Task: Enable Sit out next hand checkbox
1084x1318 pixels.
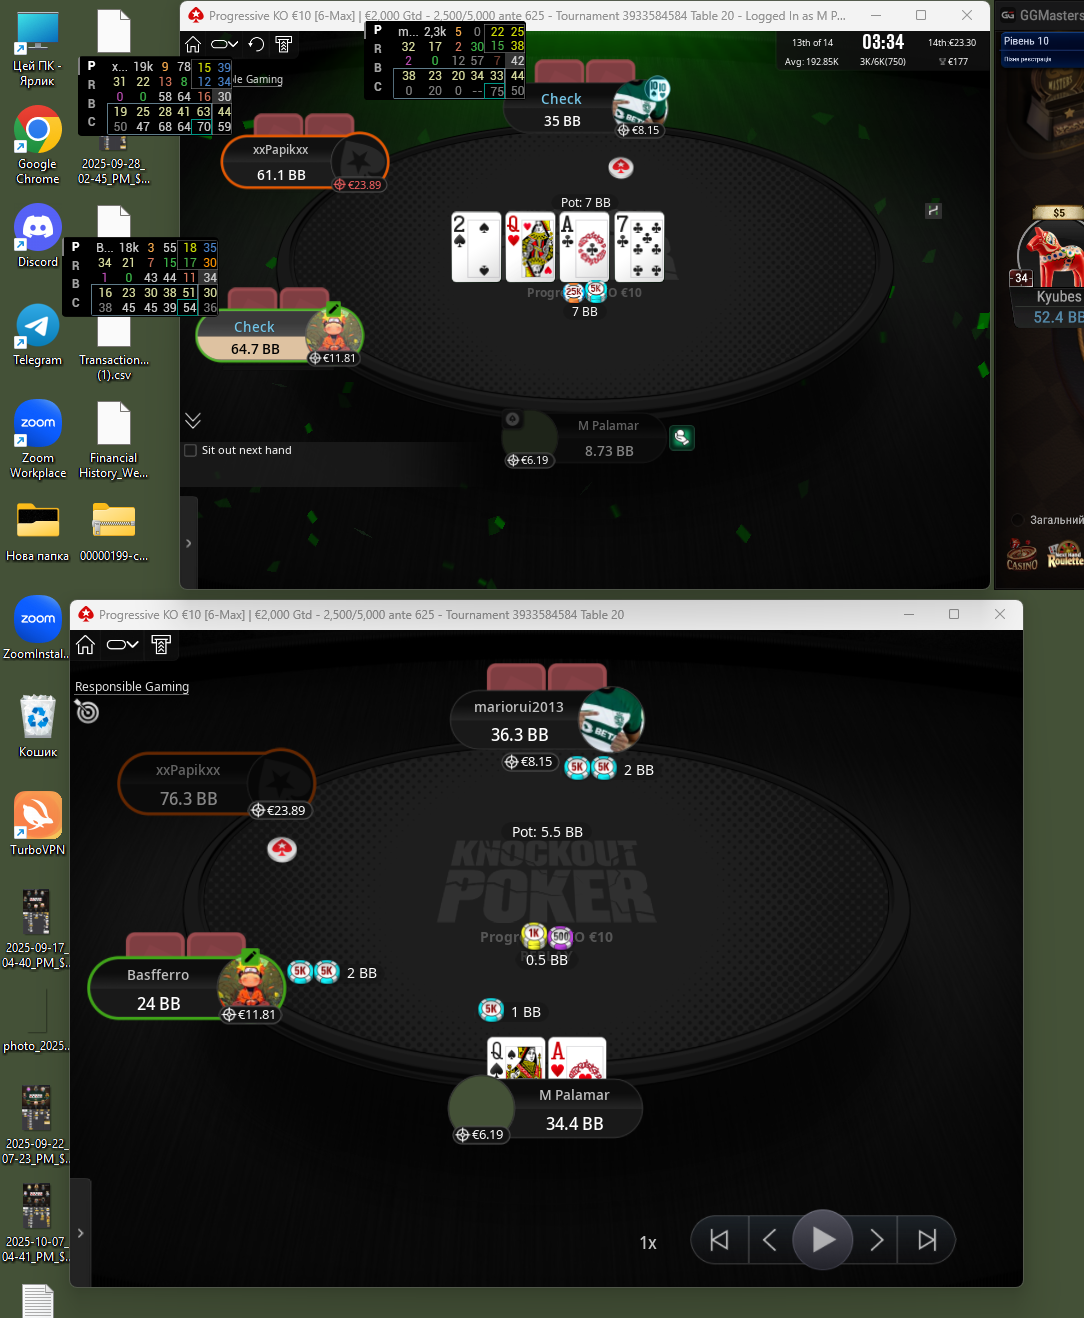Action: (191, 450)
